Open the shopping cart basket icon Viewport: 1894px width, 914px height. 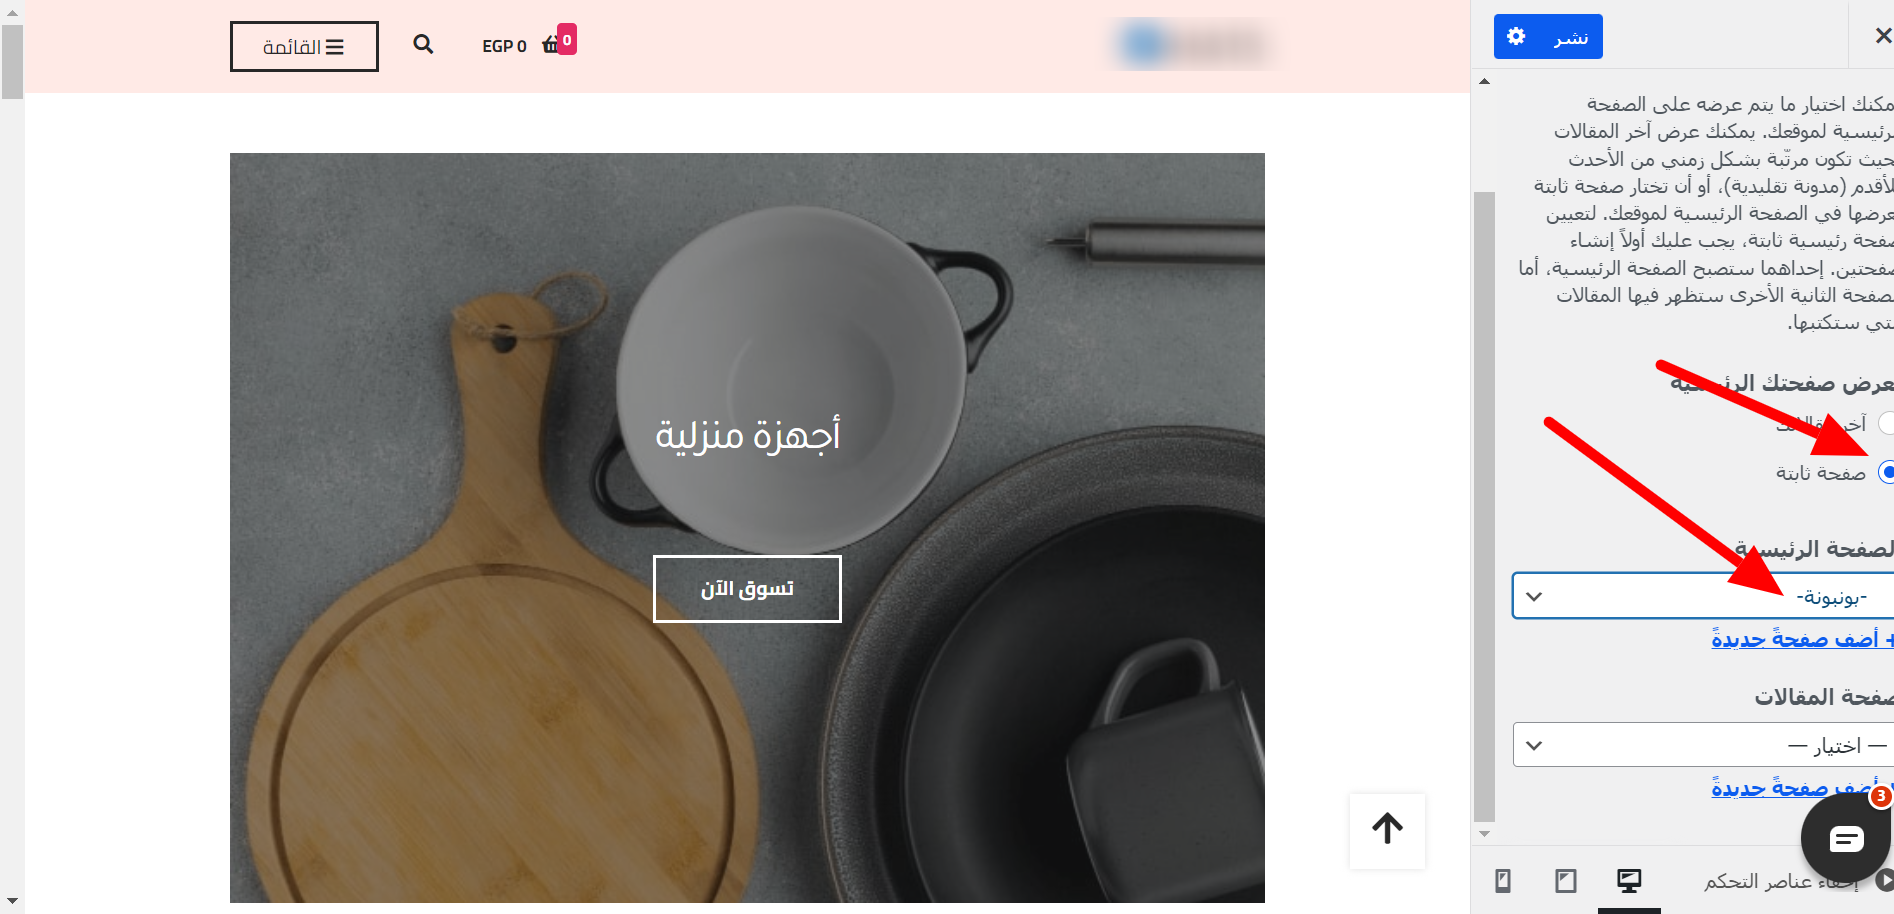click(x=551, y=45)
